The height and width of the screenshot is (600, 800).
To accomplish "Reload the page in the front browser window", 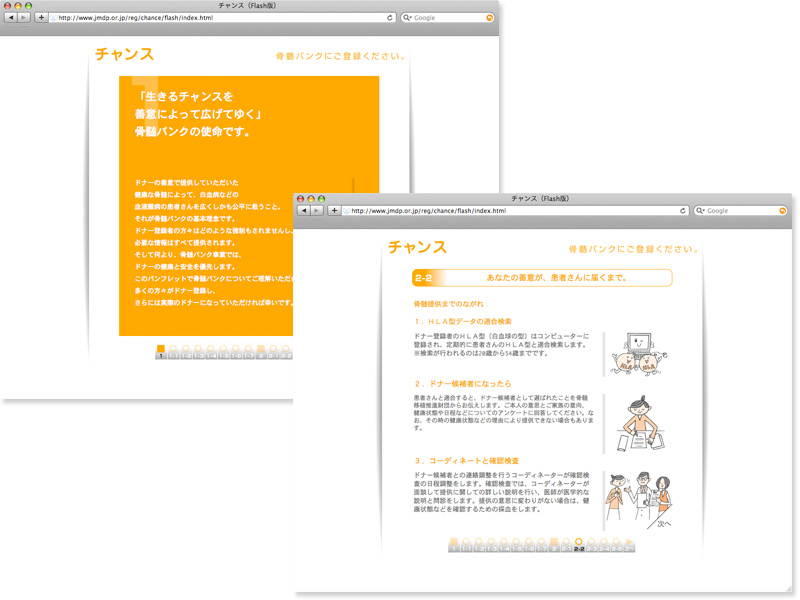I will [x=683, y=211].
